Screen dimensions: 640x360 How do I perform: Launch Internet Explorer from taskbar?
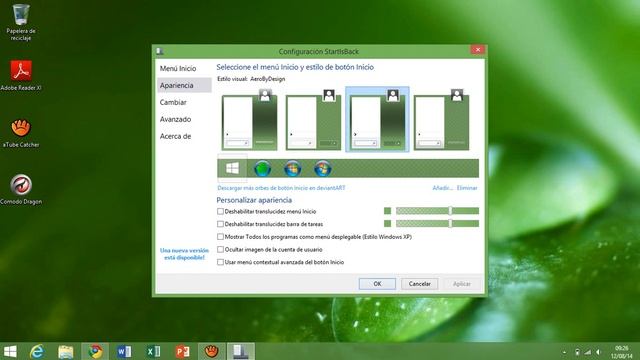pyautogui.click(x=37, y=351)
